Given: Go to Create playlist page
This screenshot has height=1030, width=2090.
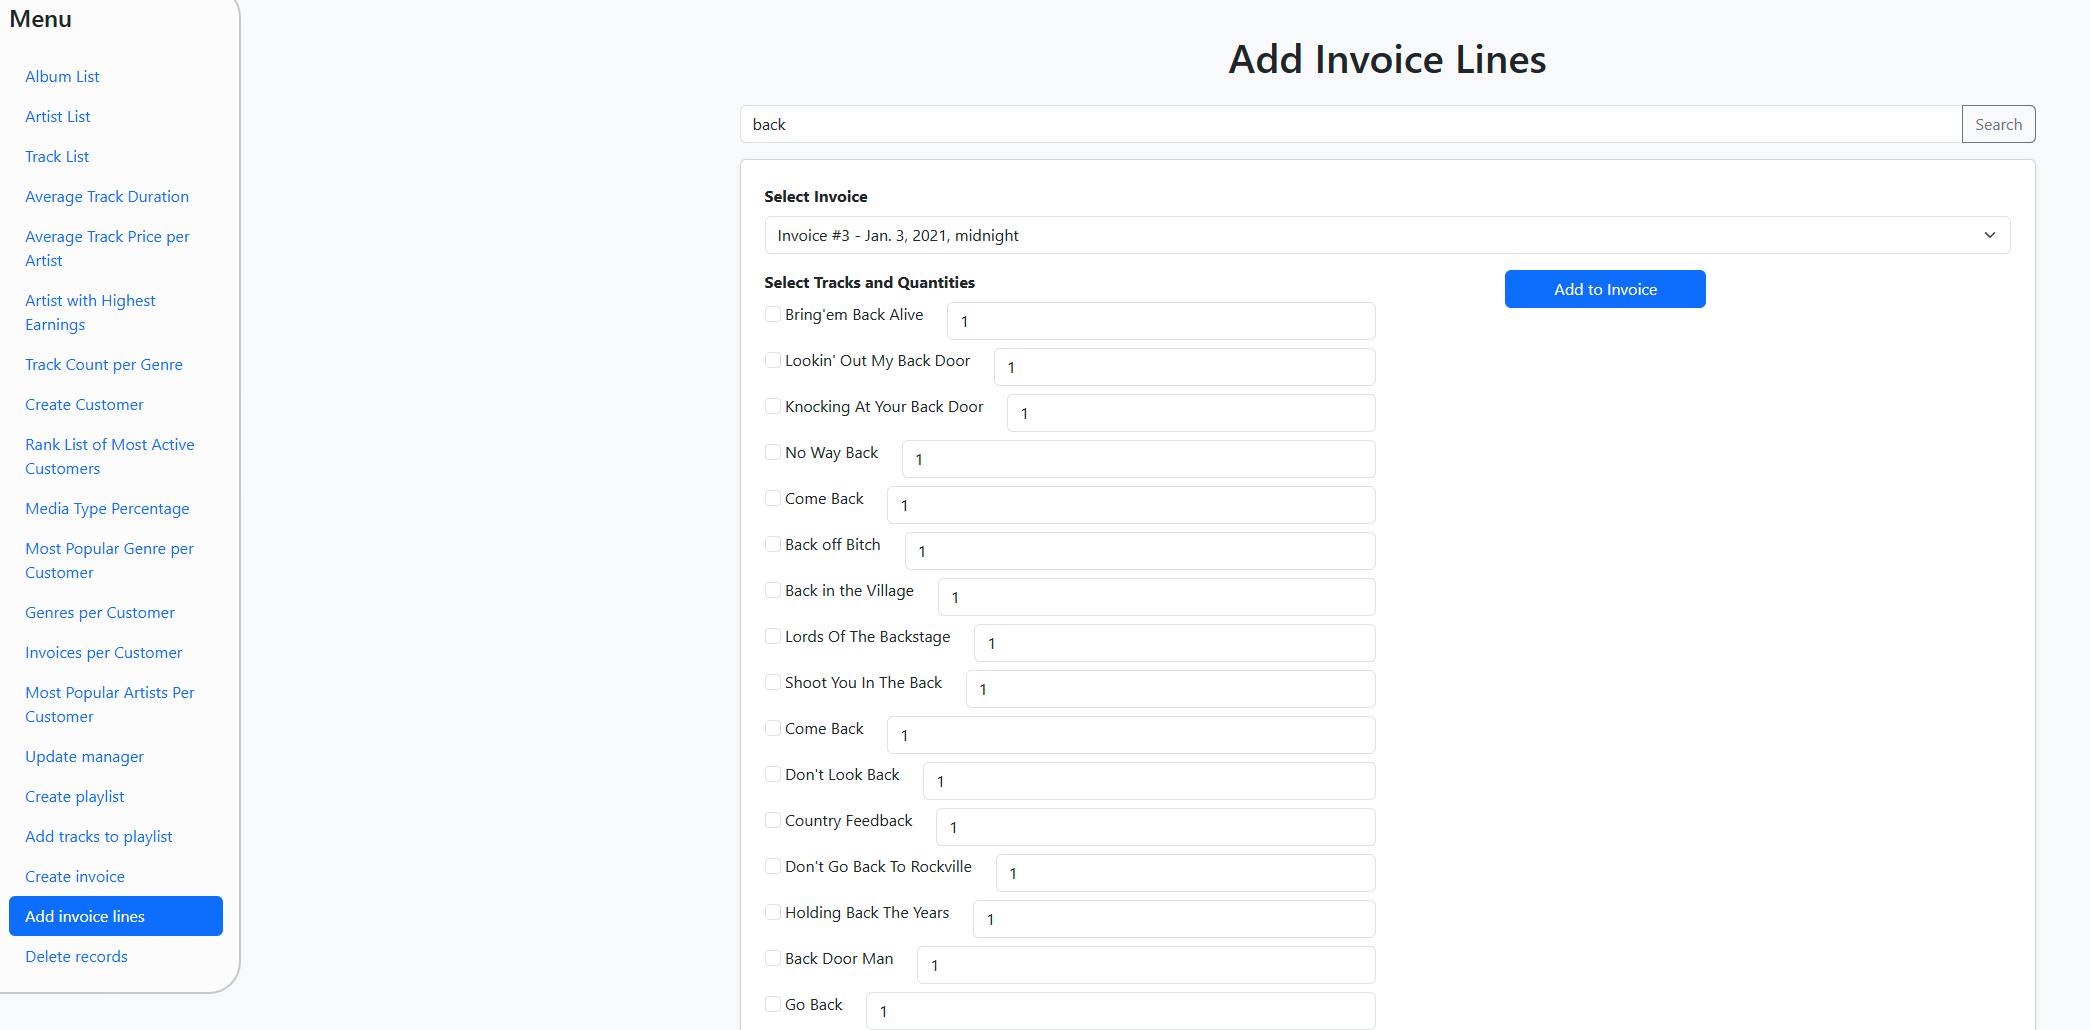Looking at the screenshot, I should 75,796.
